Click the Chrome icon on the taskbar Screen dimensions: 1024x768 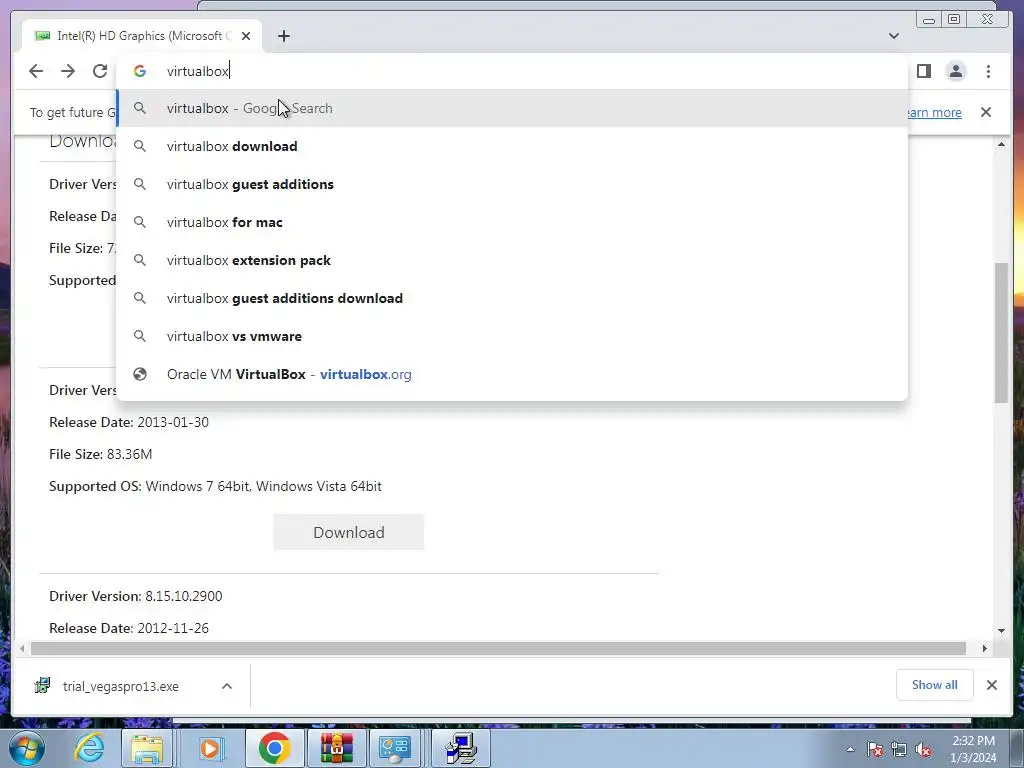click(x=274, y=748)
